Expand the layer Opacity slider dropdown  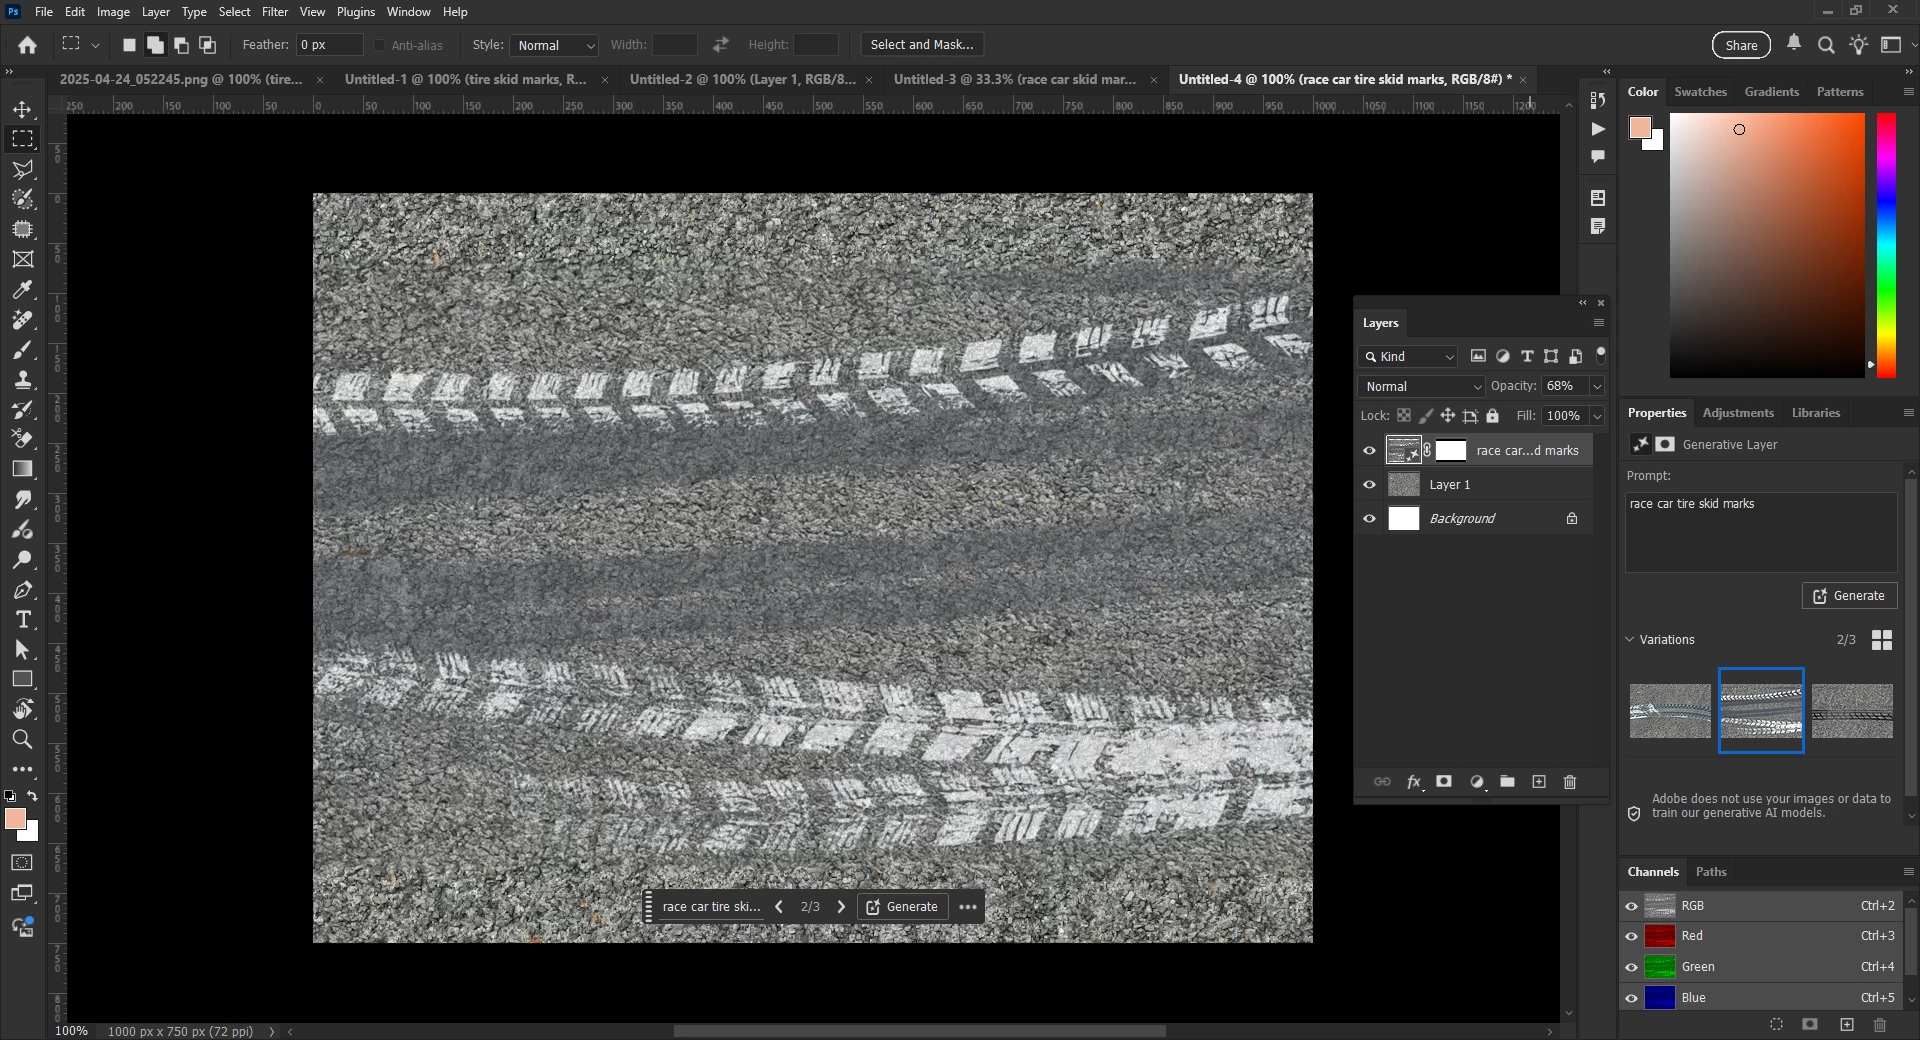[x=1597, y=387]
